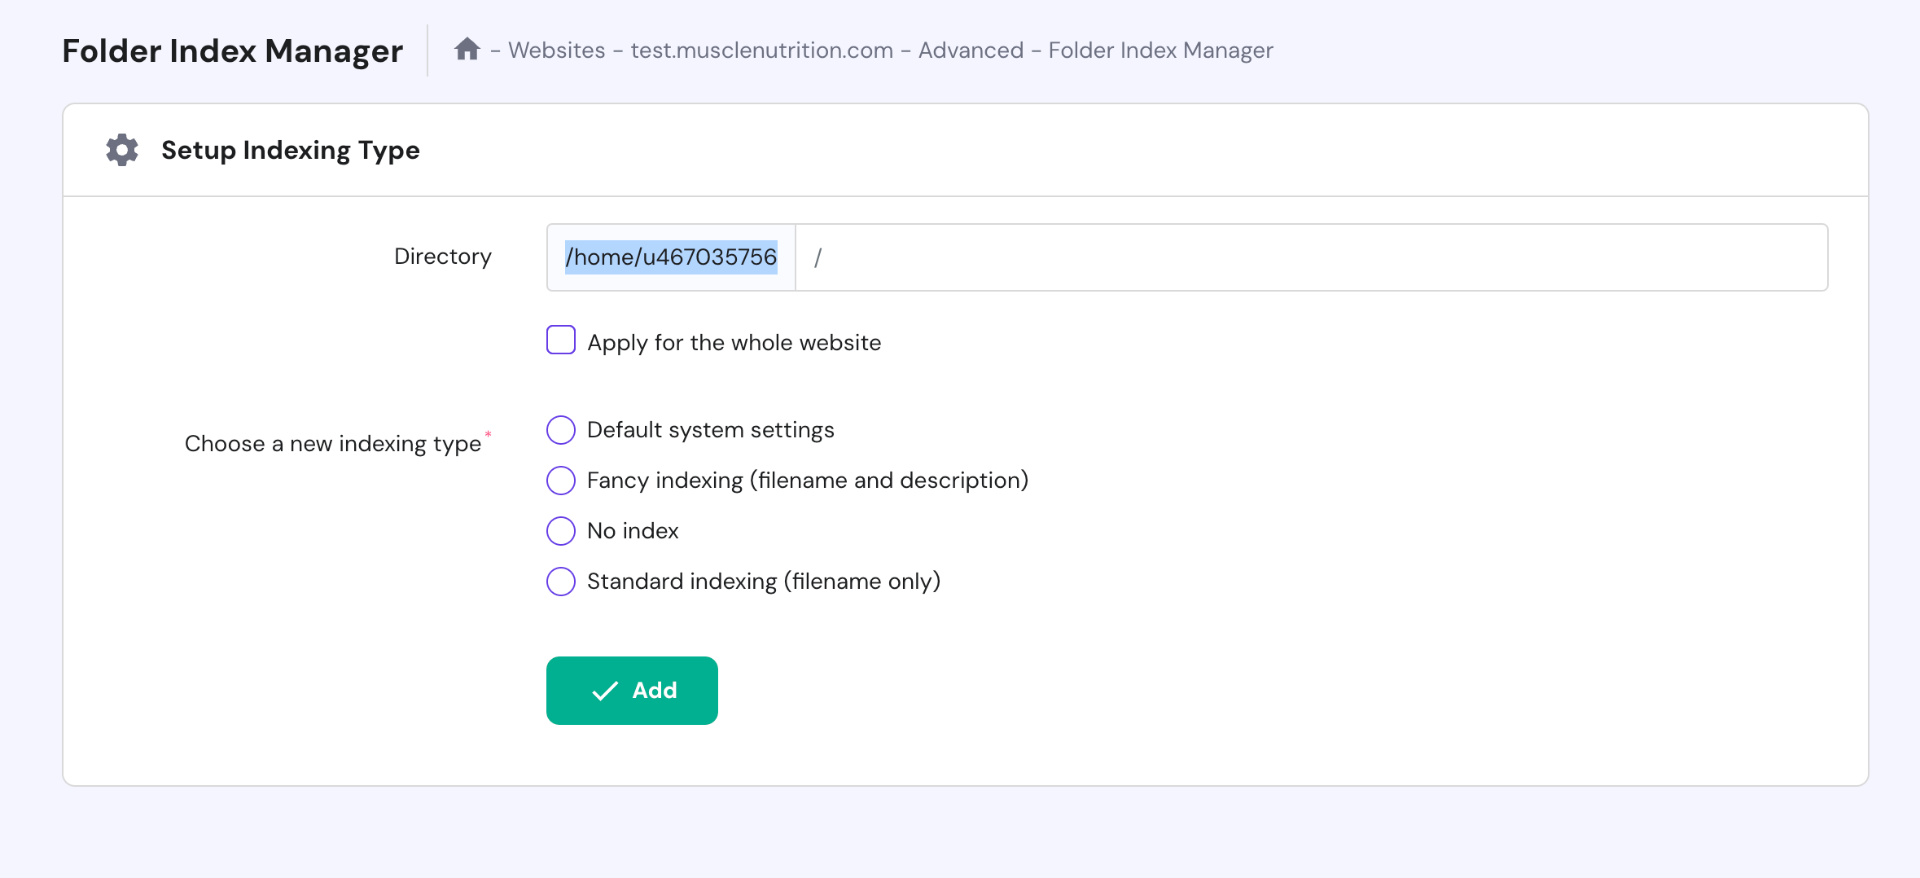Choose Fancy indexing (filename and description)

point(561,481)
